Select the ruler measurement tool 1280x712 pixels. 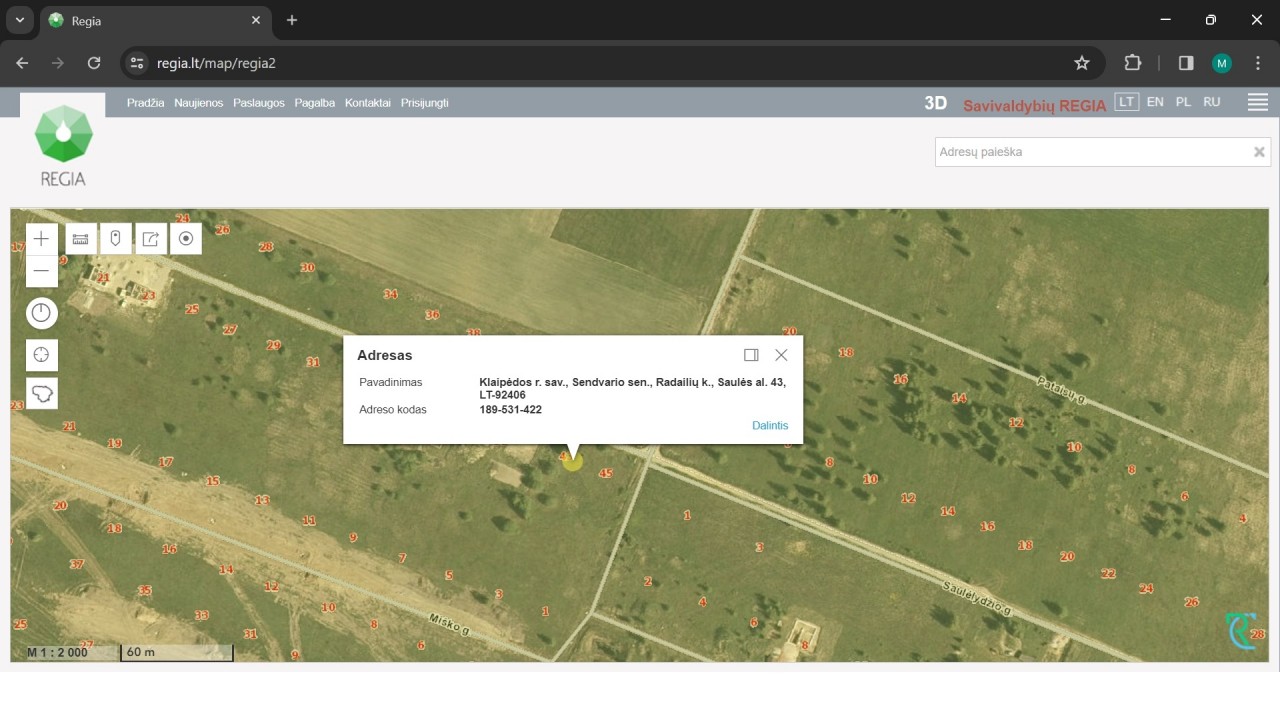click(81, 239)
